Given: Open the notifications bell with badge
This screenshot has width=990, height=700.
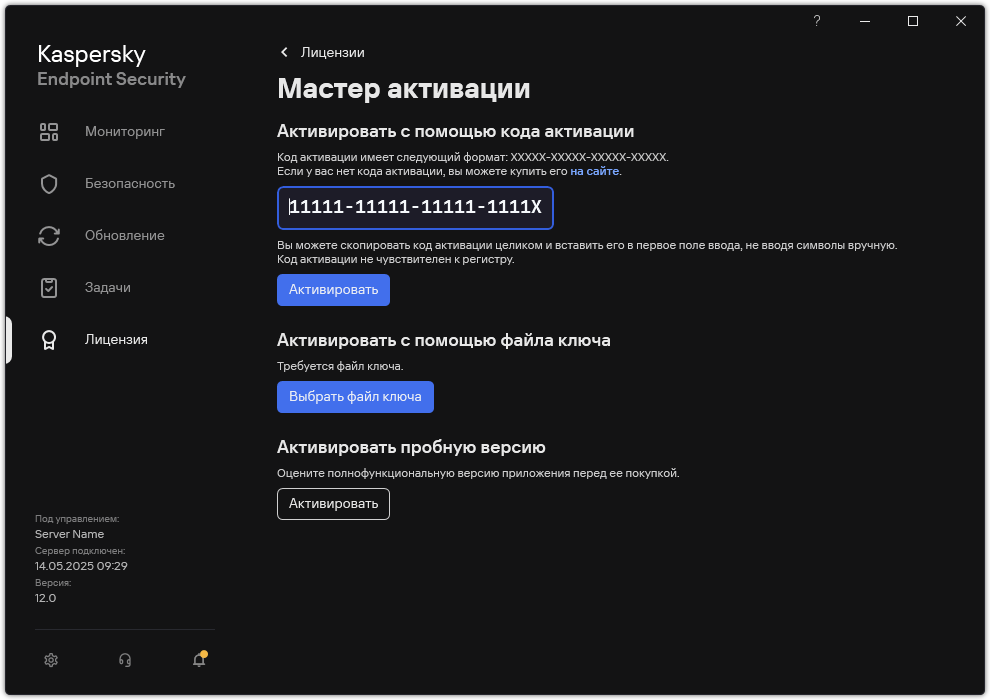Looking at the screenshot, I should click(x=198, y=660).
